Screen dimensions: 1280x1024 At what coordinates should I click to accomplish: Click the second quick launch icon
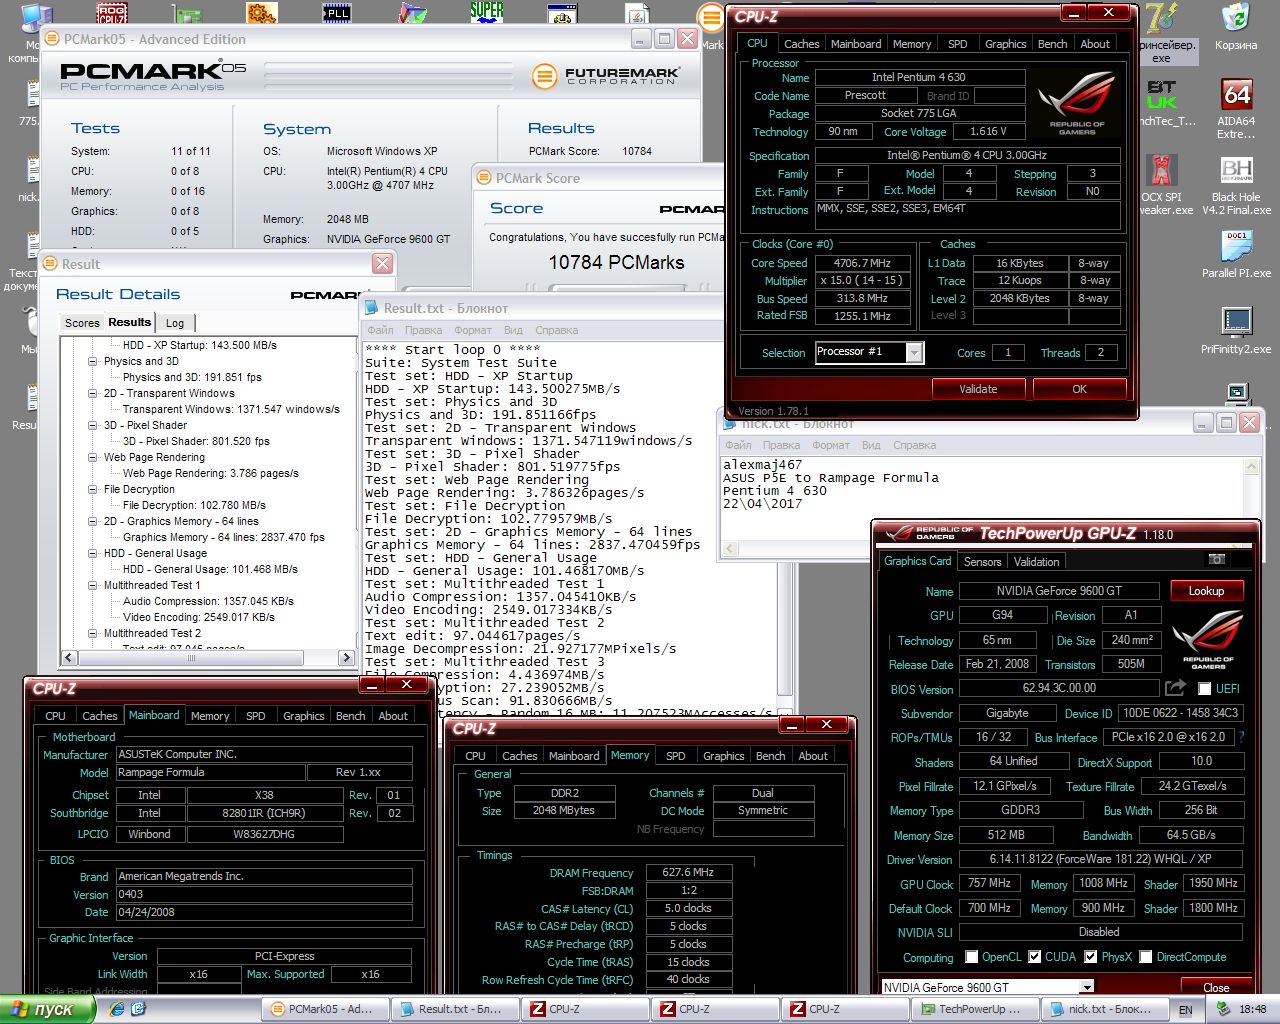pyautogui.click(x=140, y=1009)
